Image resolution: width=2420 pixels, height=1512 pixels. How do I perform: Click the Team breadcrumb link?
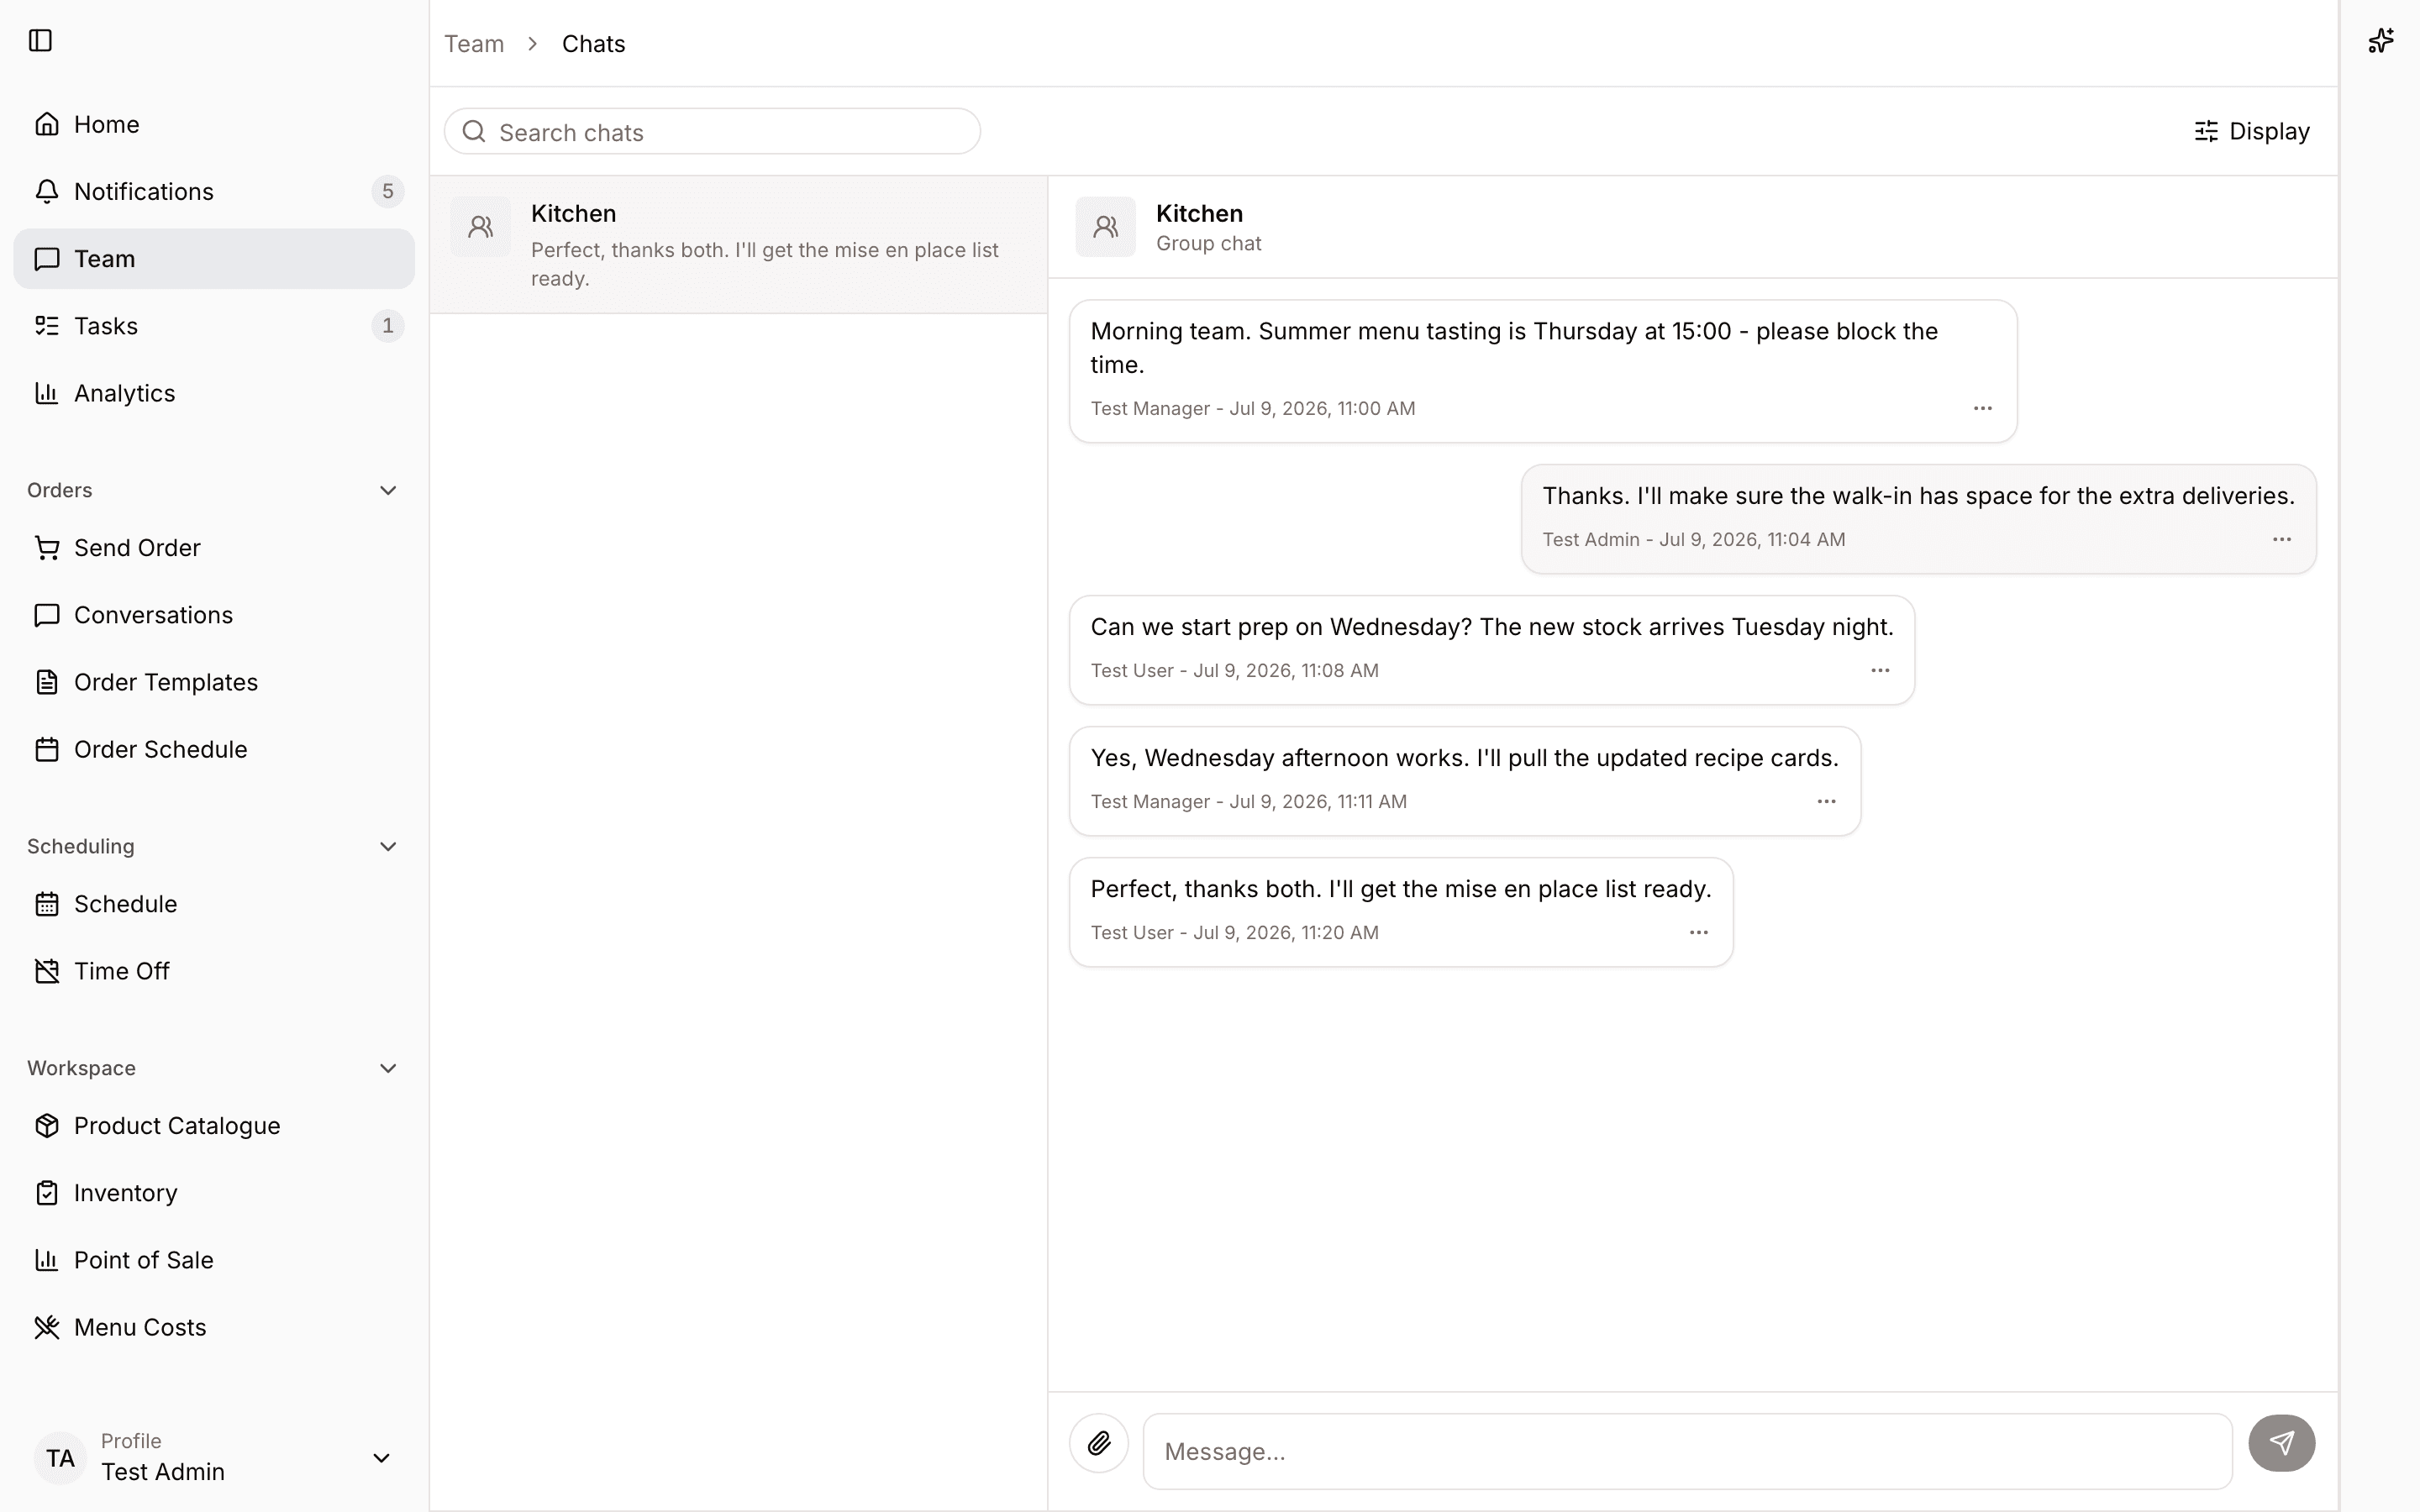point(474,44)
